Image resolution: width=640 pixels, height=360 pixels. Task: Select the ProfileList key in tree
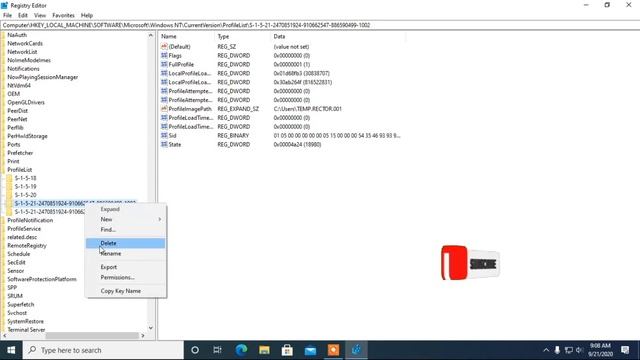(x=19, y=170)
